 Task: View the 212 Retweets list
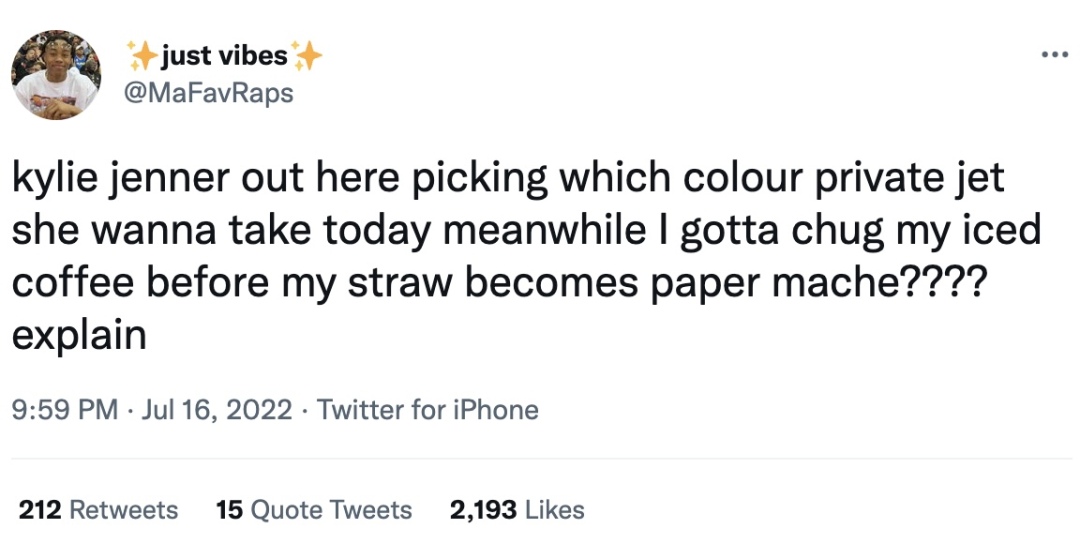coord(99,510)
